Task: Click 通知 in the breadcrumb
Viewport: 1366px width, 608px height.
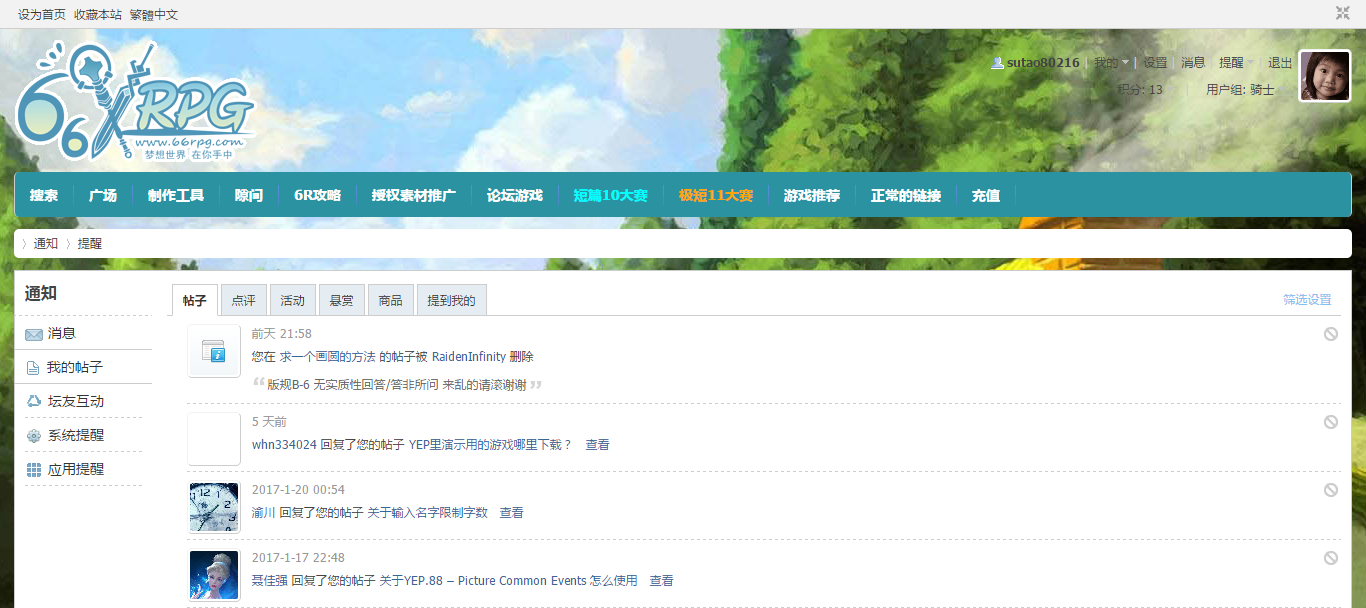Action: coord(46,243)
